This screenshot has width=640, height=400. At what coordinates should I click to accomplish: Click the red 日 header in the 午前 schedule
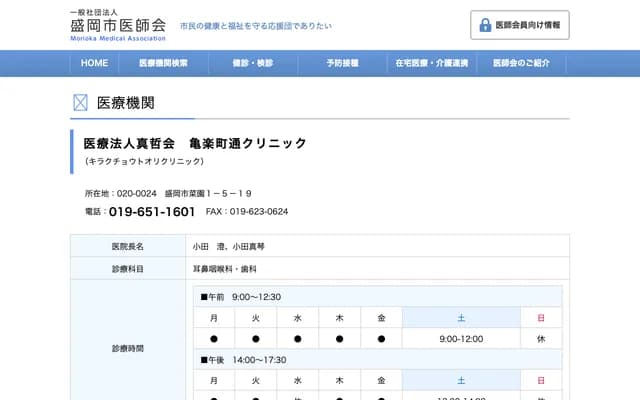tap(541, 318)
